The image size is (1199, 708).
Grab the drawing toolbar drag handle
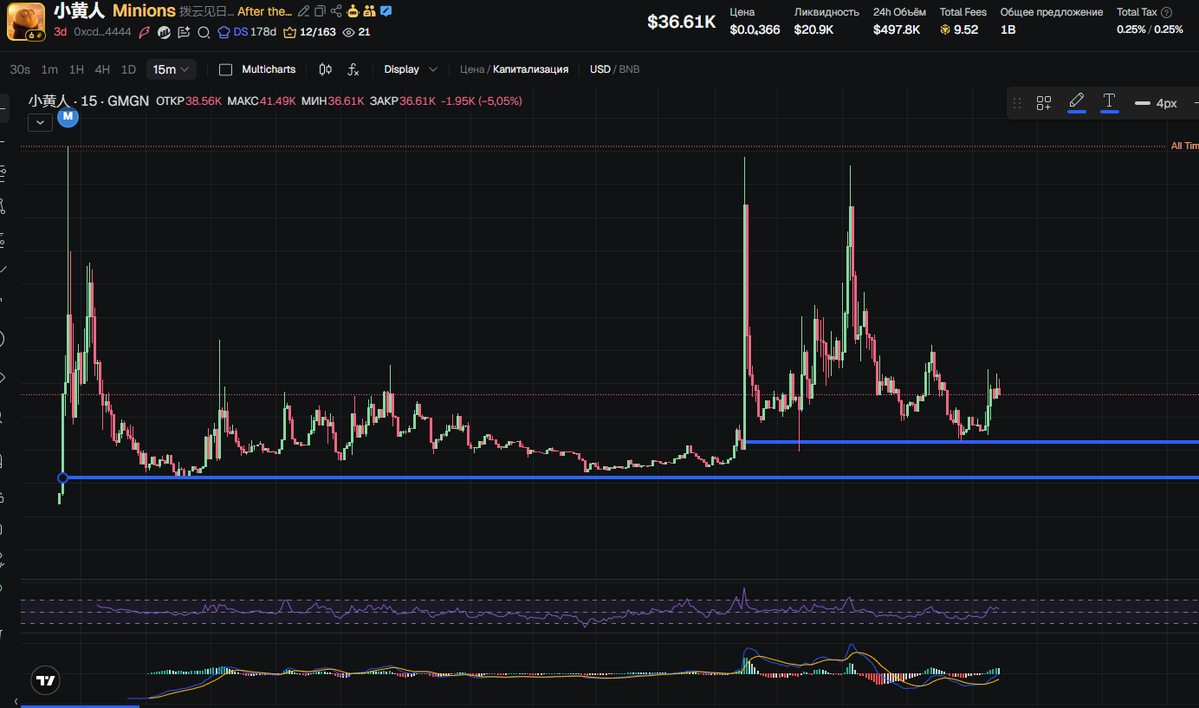(1017, 103)
